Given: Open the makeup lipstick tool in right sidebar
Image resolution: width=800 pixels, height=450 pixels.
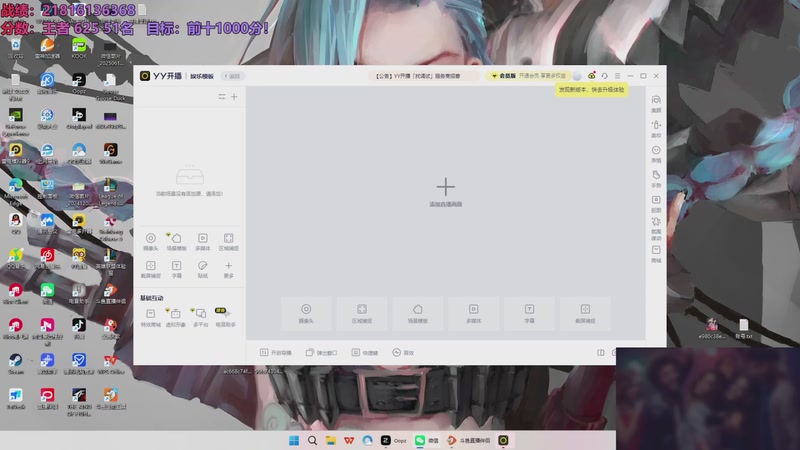Looking at the screenshot, I should pos(656,129).
